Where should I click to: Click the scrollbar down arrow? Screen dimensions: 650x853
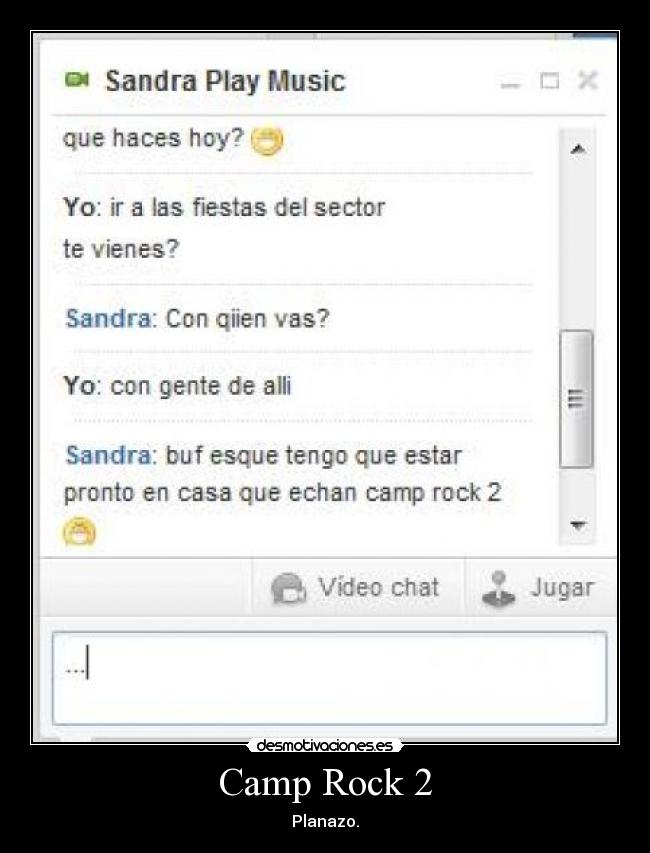coord(578,525)
